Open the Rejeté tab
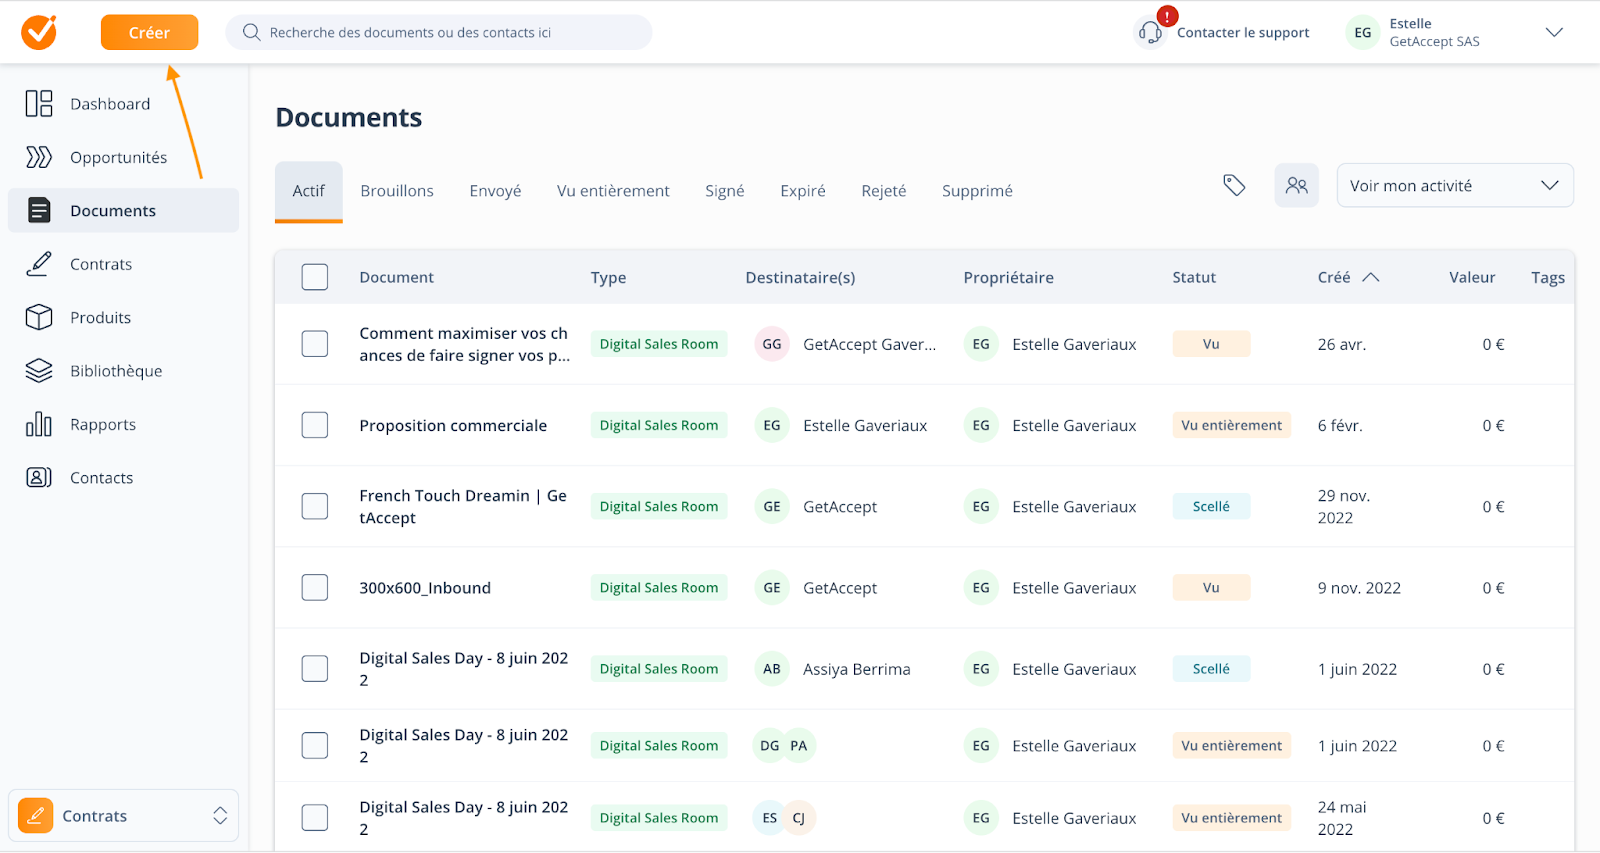Viewport: 1600px width, 853px height. coord(884,191)
